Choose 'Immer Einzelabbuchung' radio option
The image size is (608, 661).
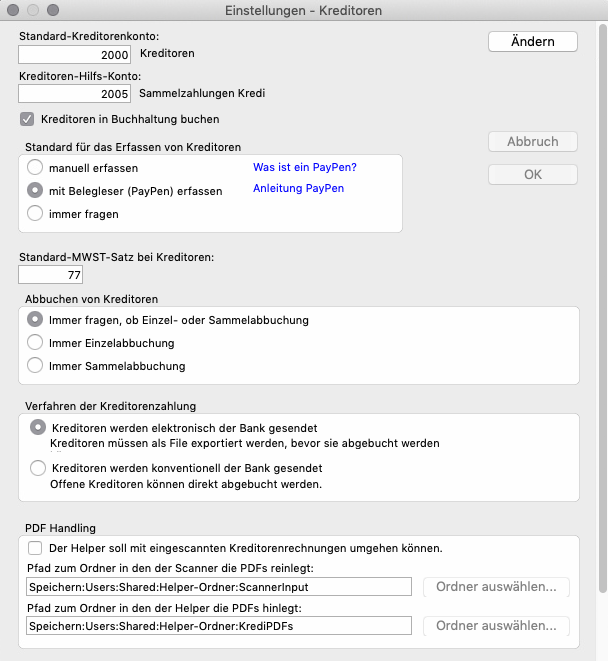pyautogui.click(x=36, y=343)
